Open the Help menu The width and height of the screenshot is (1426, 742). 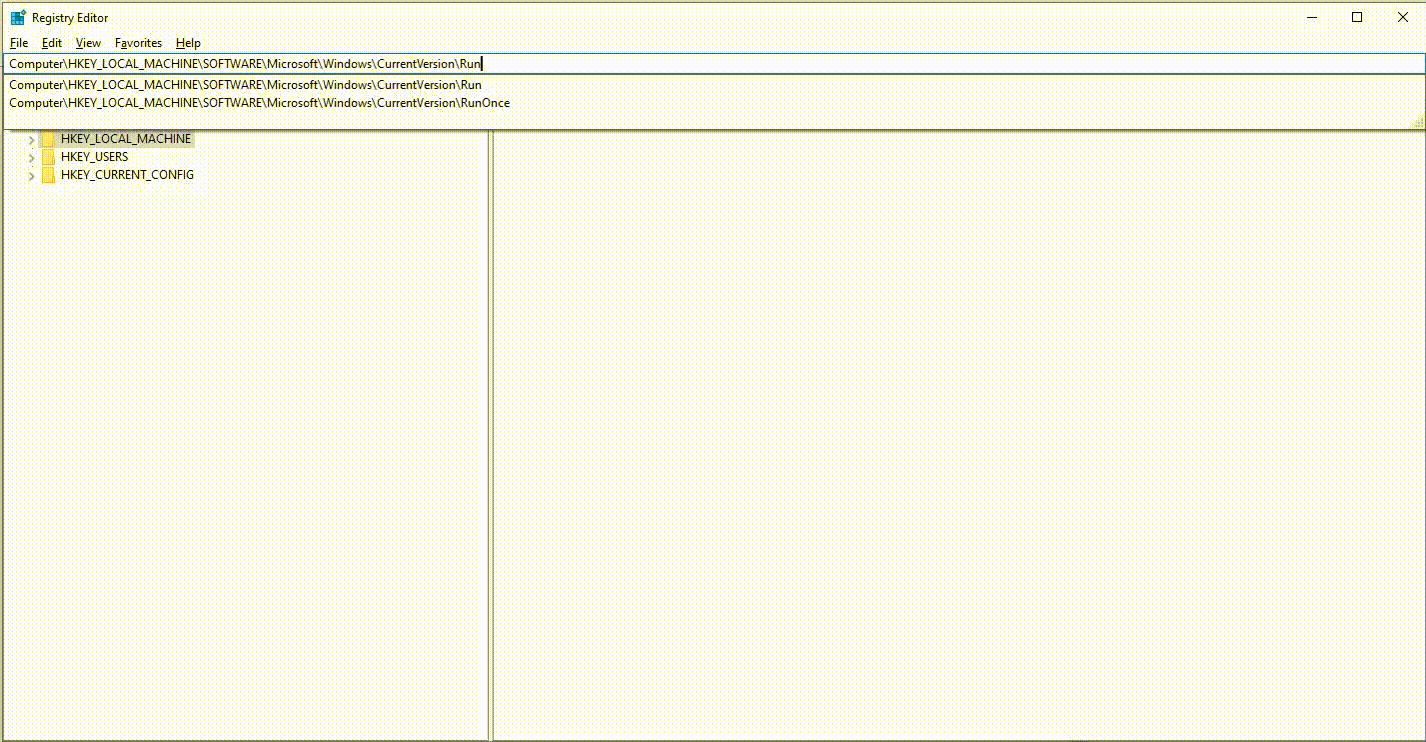pyautogui.click(x=188, y=43)
